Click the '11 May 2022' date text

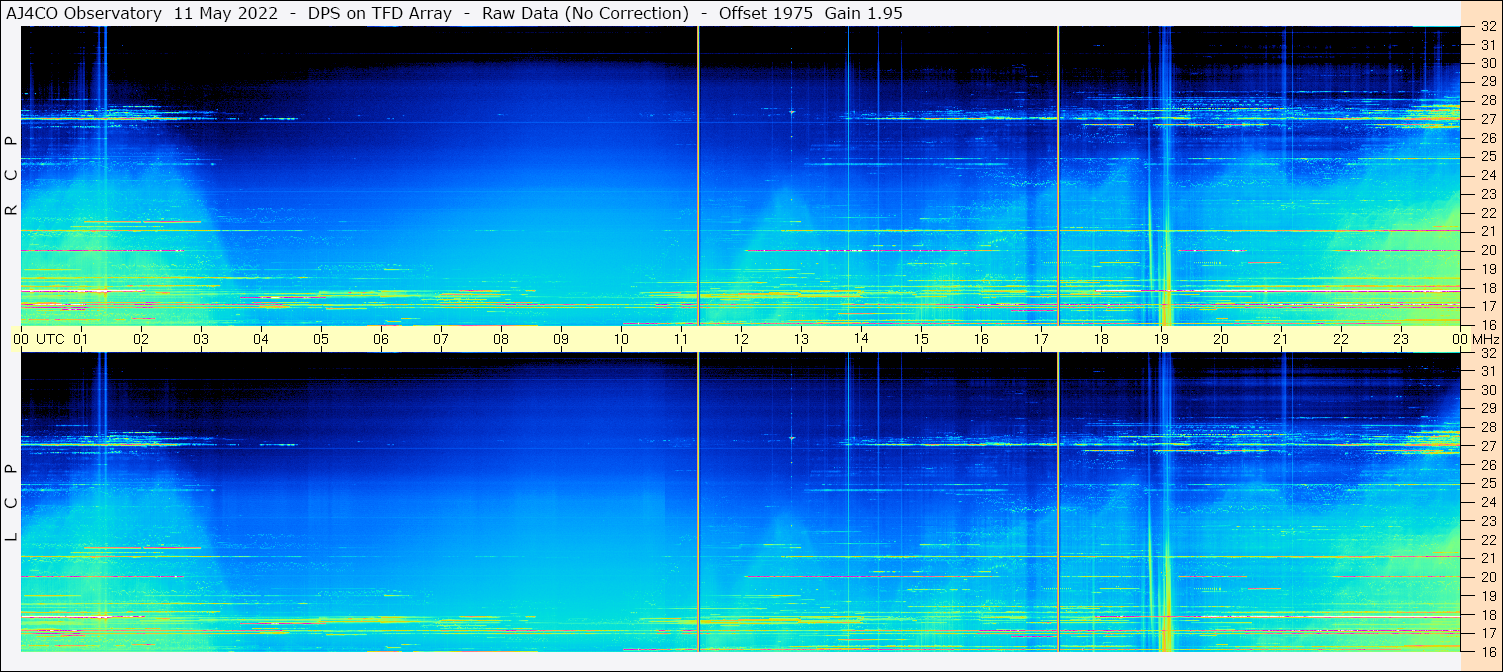(x=226, y=13)
